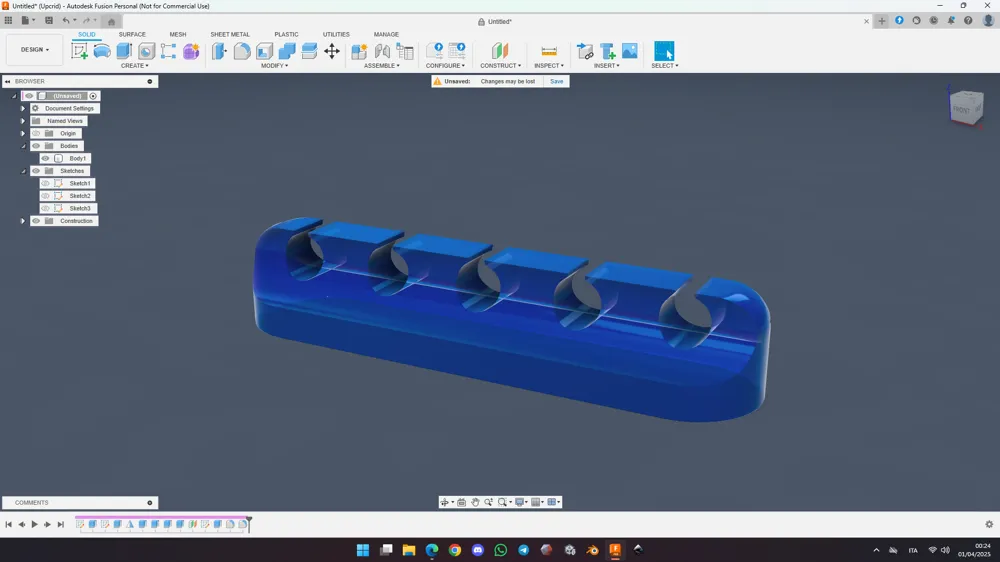
Task: Select the Measure tool
Action: [x=548, y=51]
